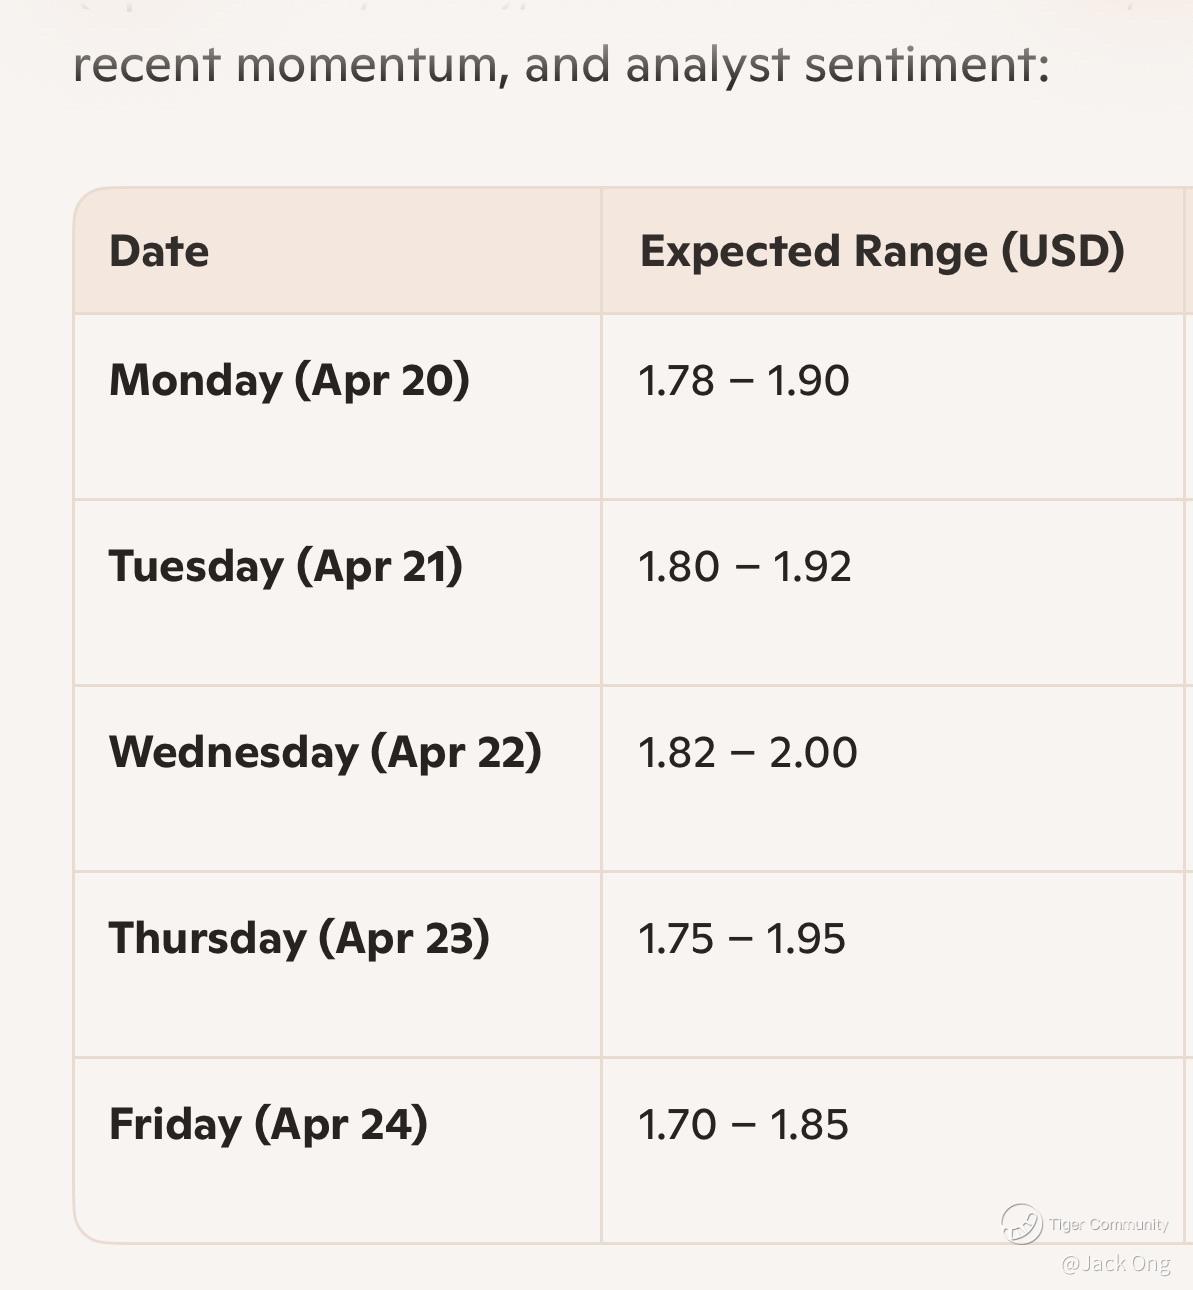The height and width of the screenshot is (1290, 1193).
Task: Click the Tiger Community logo icon
Action: coord(1021,1223)
